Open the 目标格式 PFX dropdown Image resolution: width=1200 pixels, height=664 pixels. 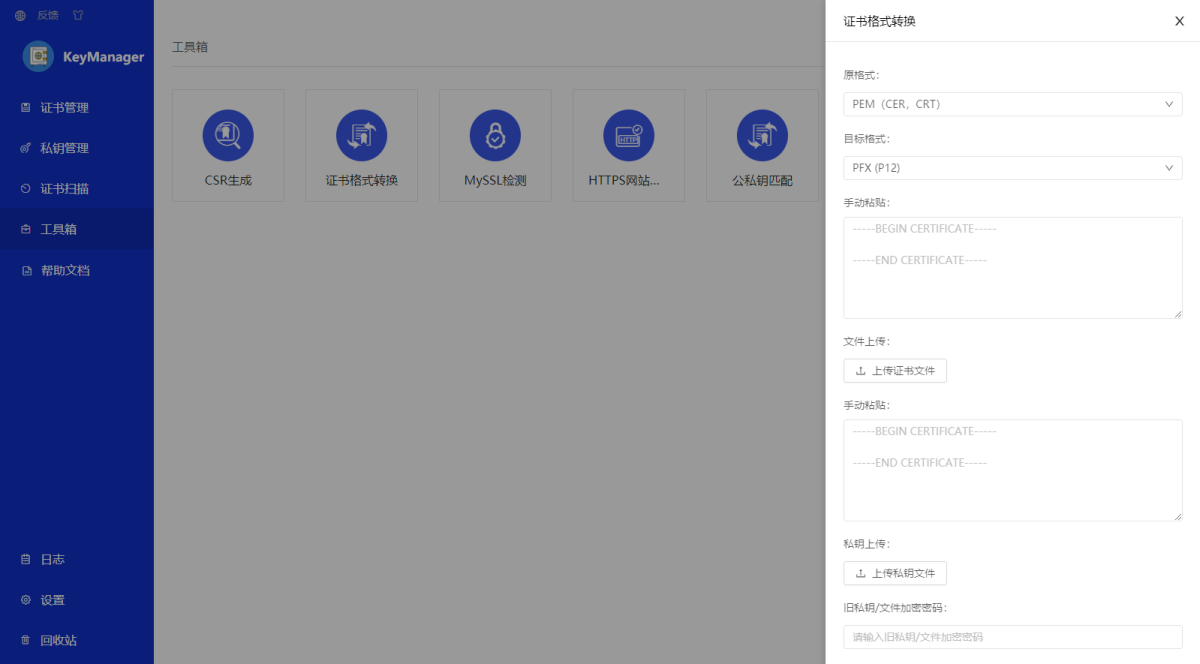[1012, 168]
